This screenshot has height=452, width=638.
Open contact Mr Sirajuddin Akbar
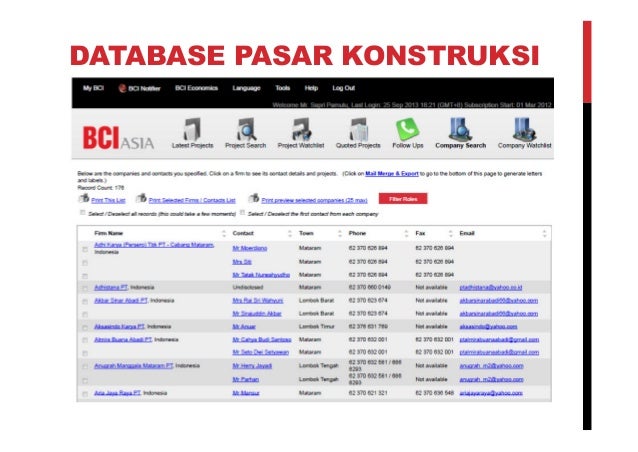(x=257, y=313)
